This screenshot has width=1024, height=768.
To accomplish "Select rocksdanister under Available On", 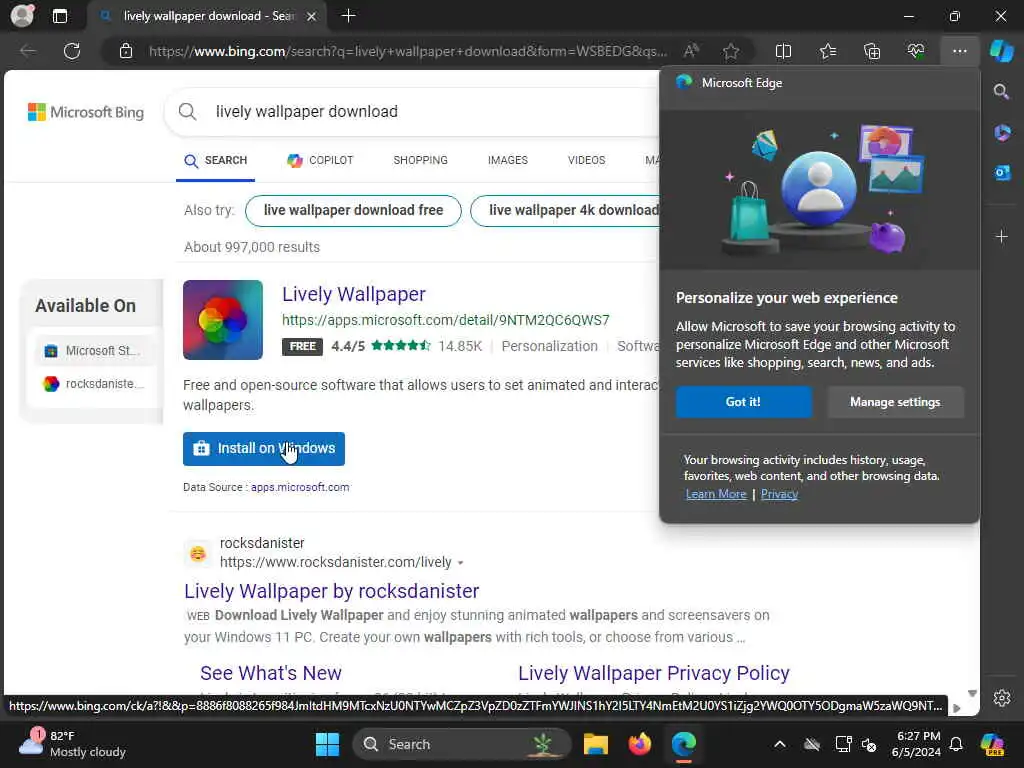I will pyautogui.click(x=95, y=384).
